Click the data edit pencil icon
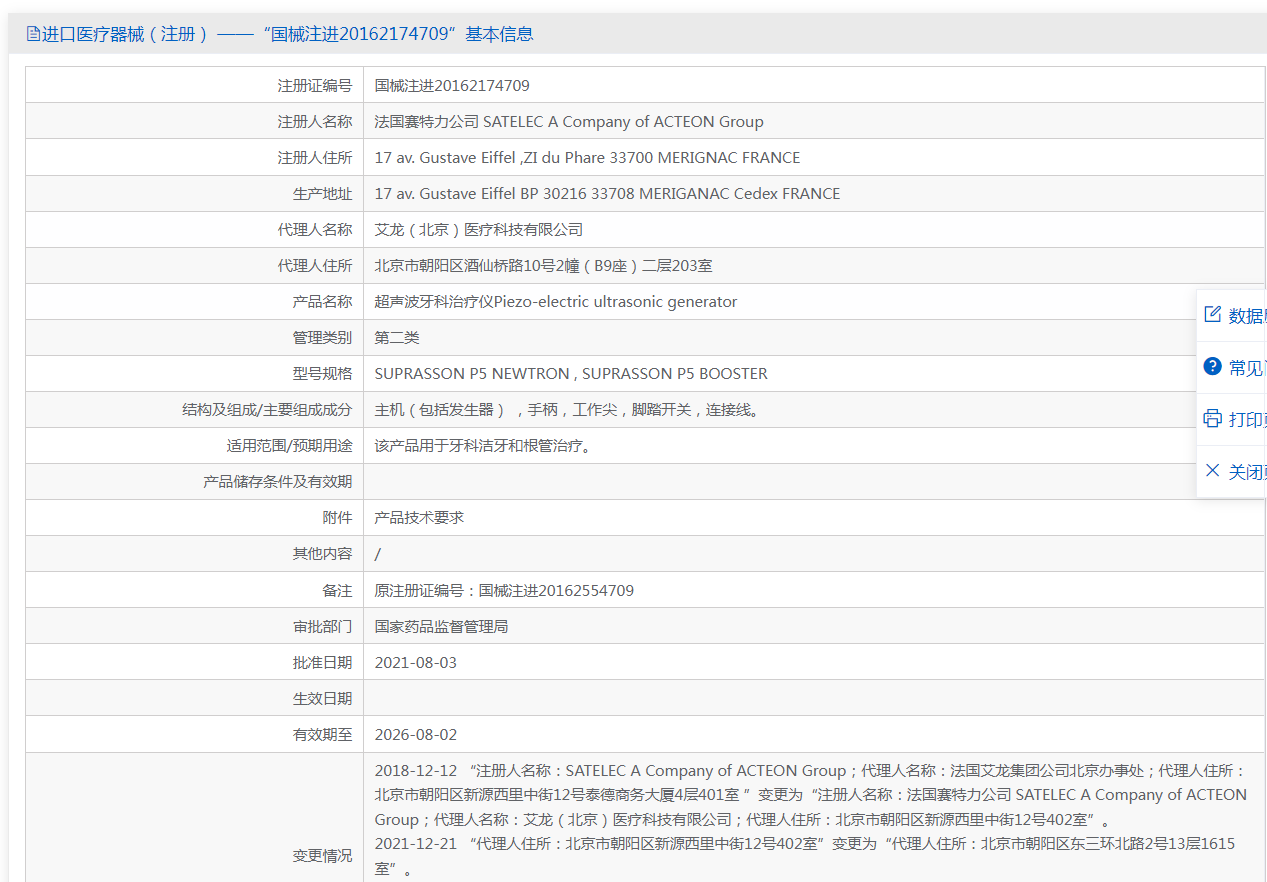Image resolution: width=1267 pixels, height=882 pixels. click(x=1212, y=315)
